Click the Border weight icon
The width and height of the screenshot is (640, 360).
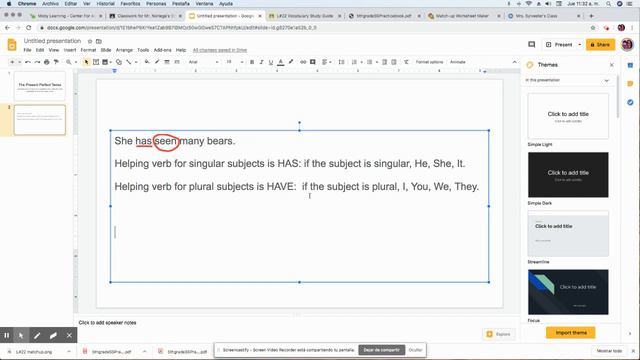click(x=167, y=62)
